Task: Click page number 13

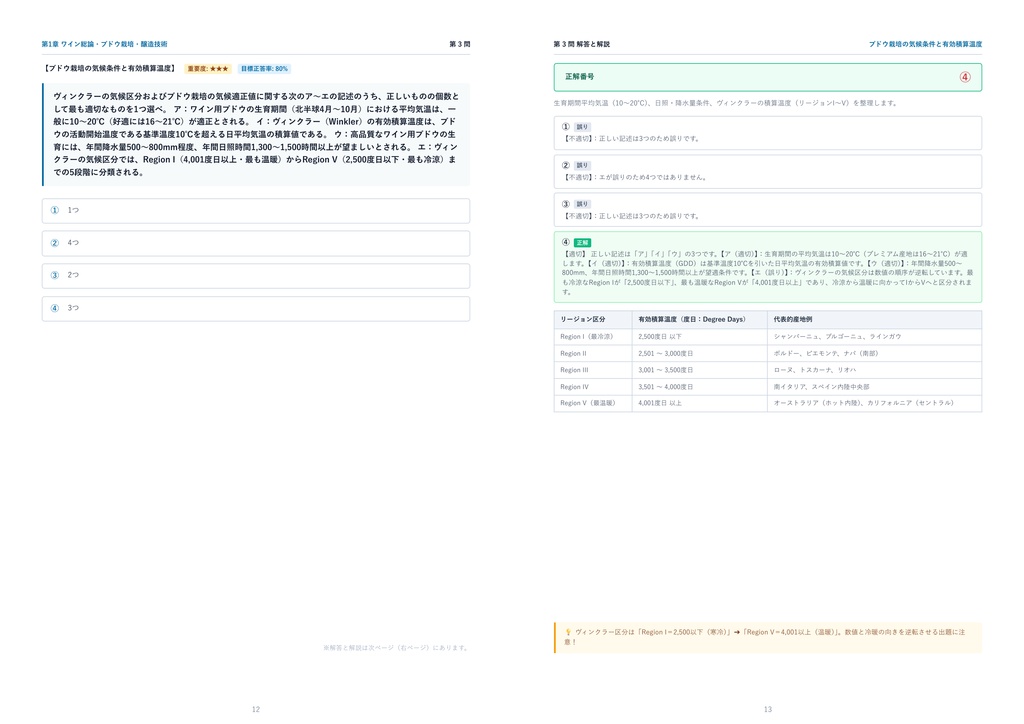Action: [x=768, y=709]
